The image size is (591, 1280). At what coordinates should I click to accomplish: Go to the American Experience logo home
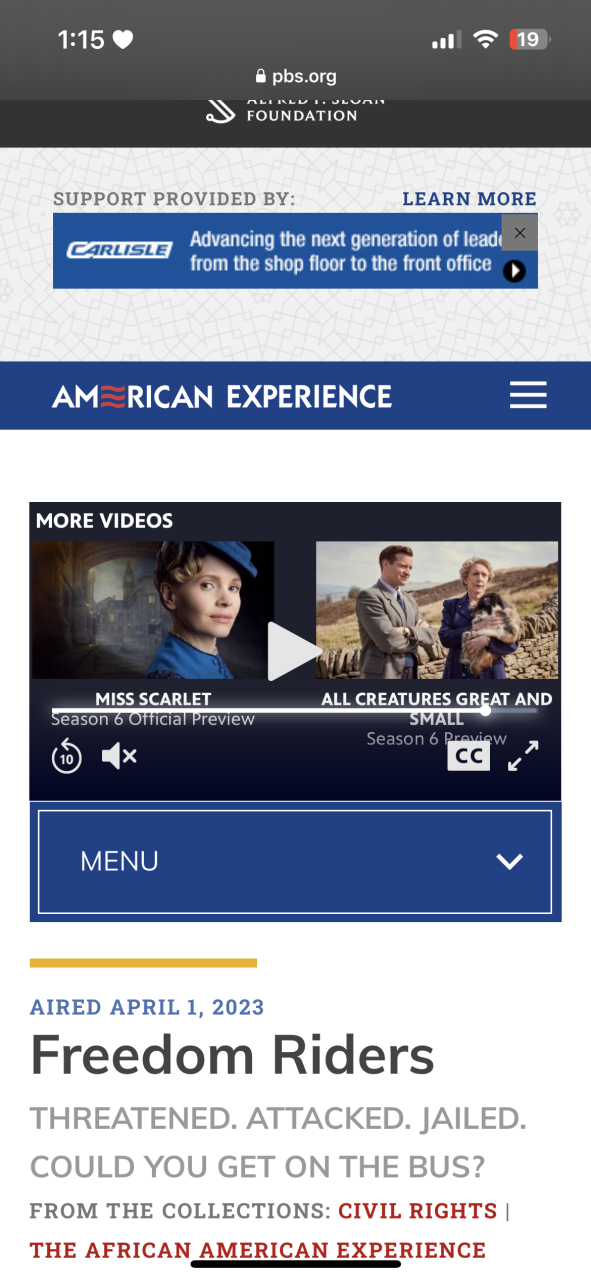coord(222,396)
